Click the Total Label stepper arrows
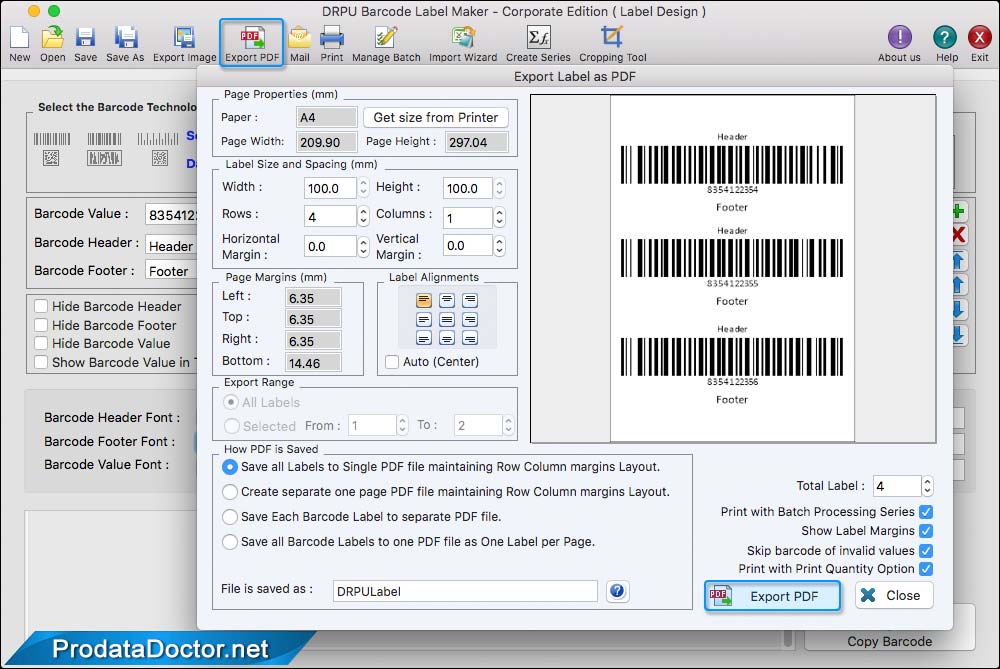1000x669 pixels. coord(927,486)
